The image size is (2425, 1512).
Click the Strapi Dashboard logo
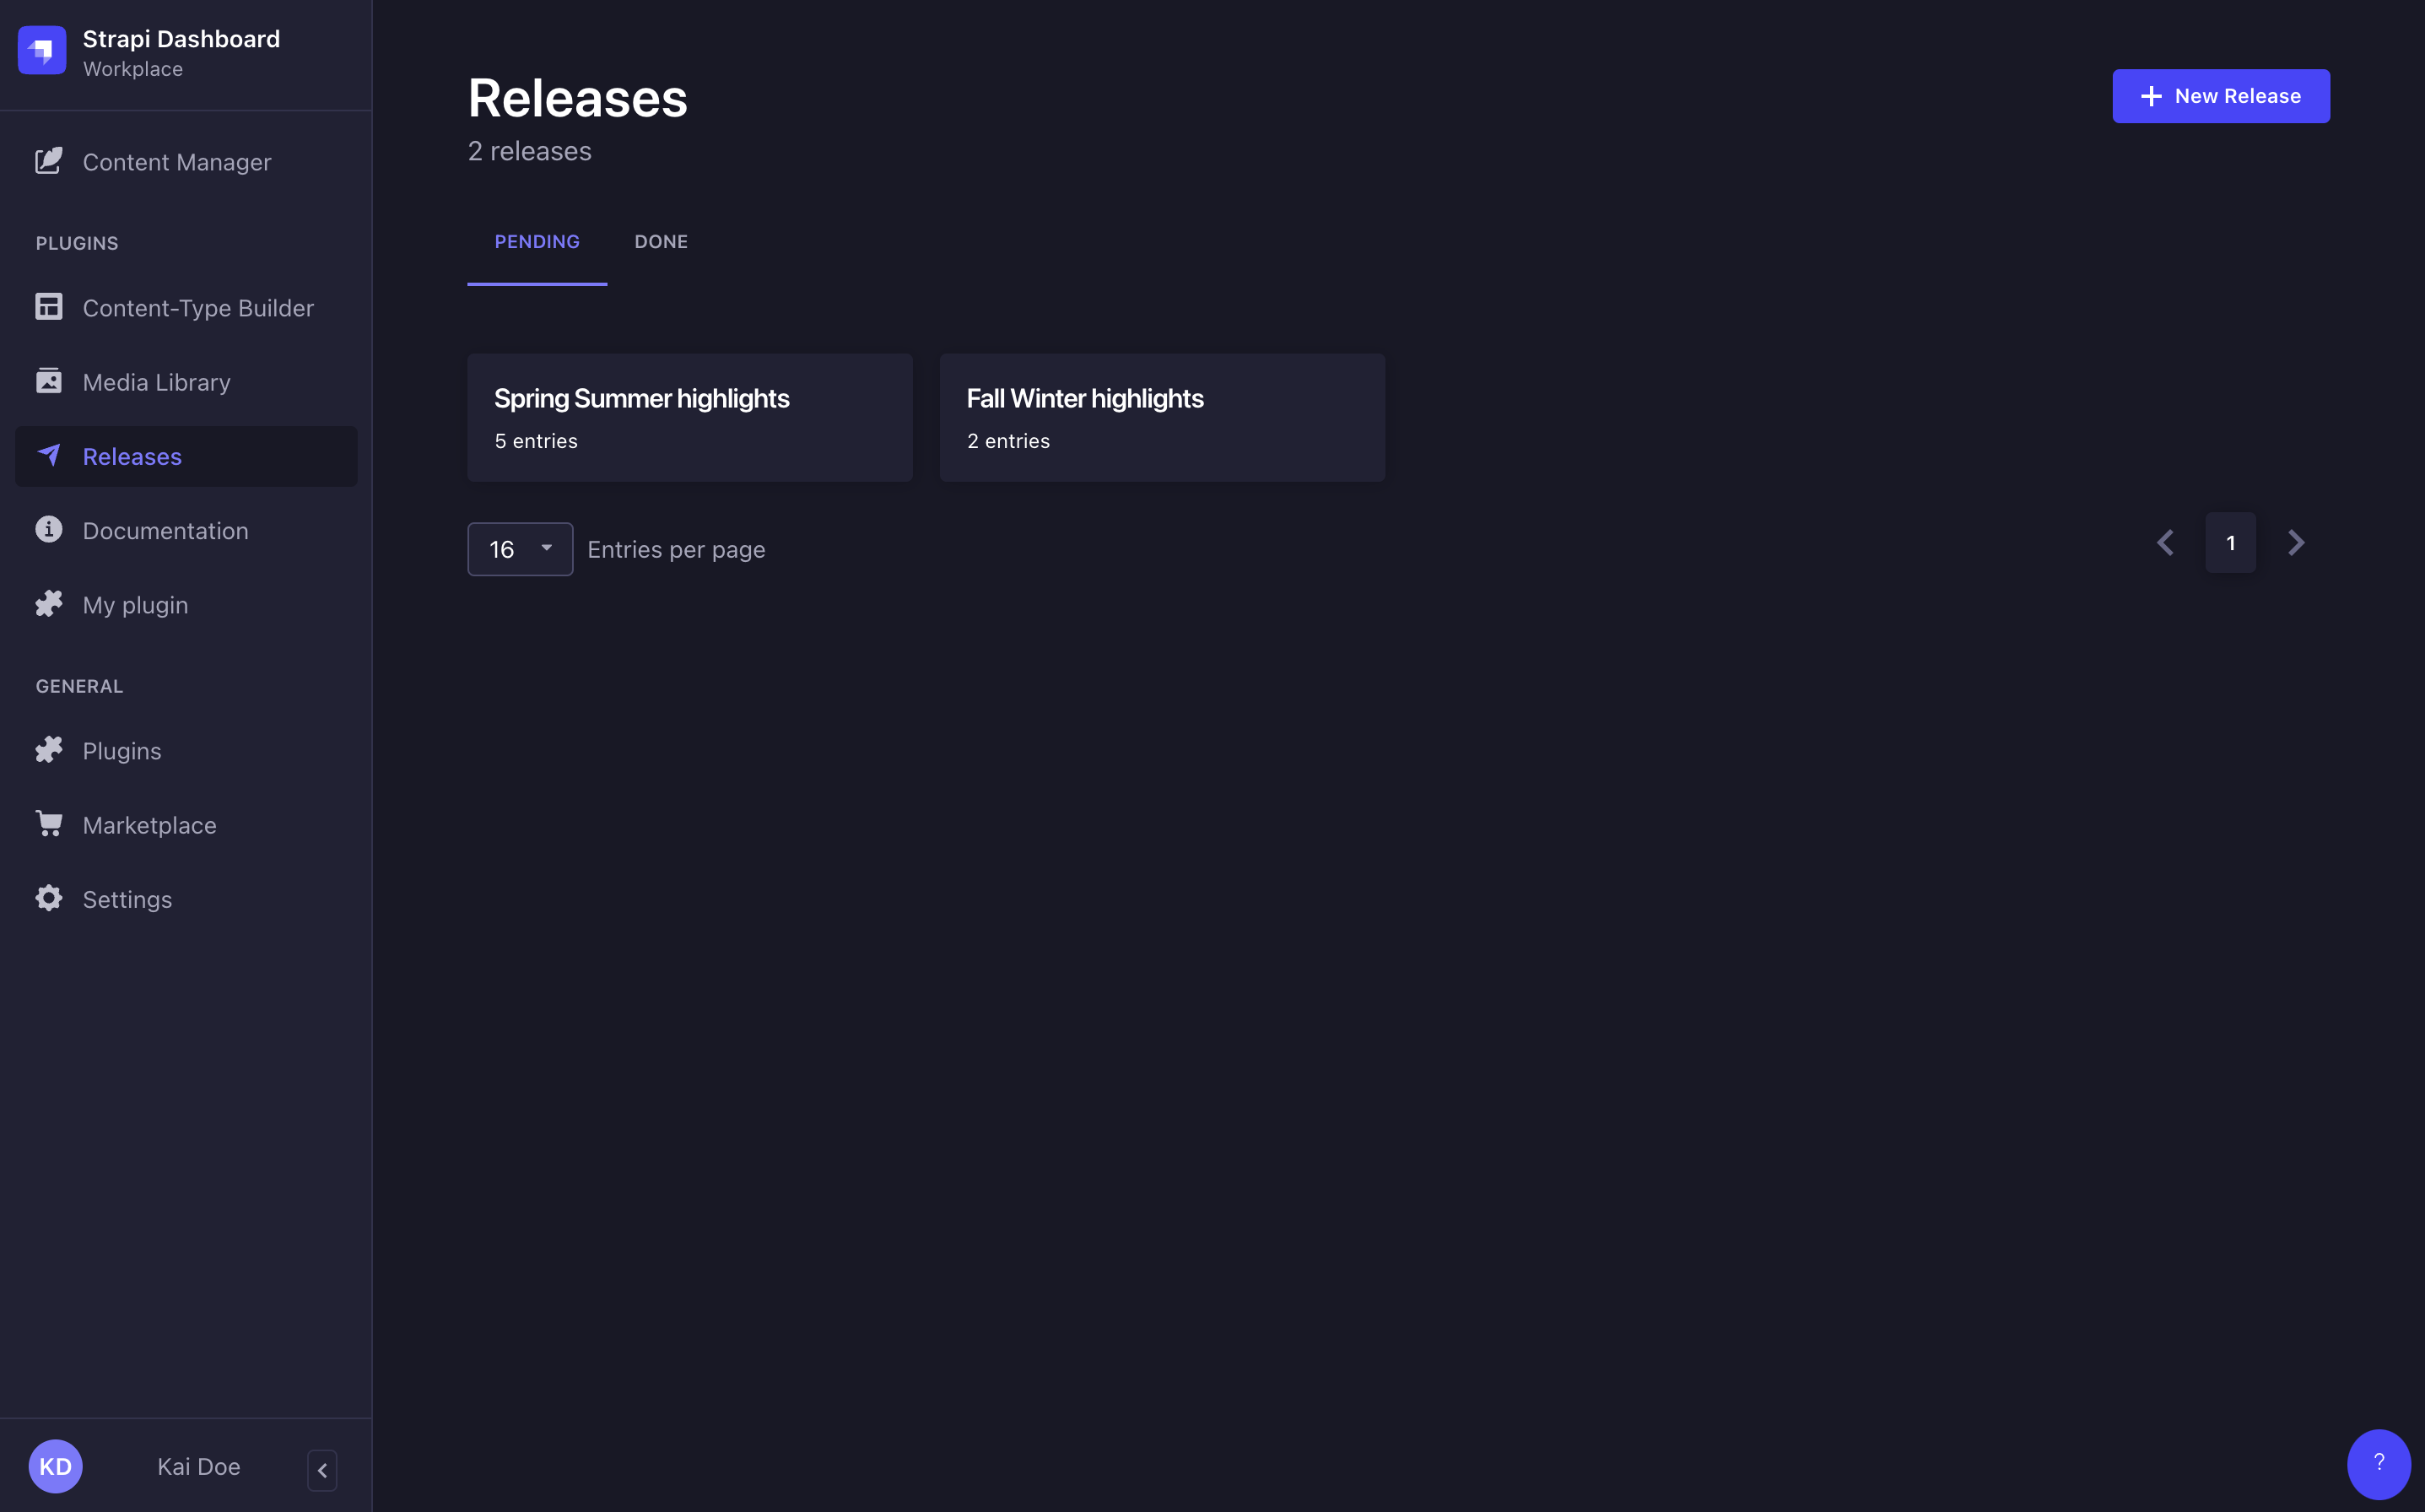tap(41, 49)
